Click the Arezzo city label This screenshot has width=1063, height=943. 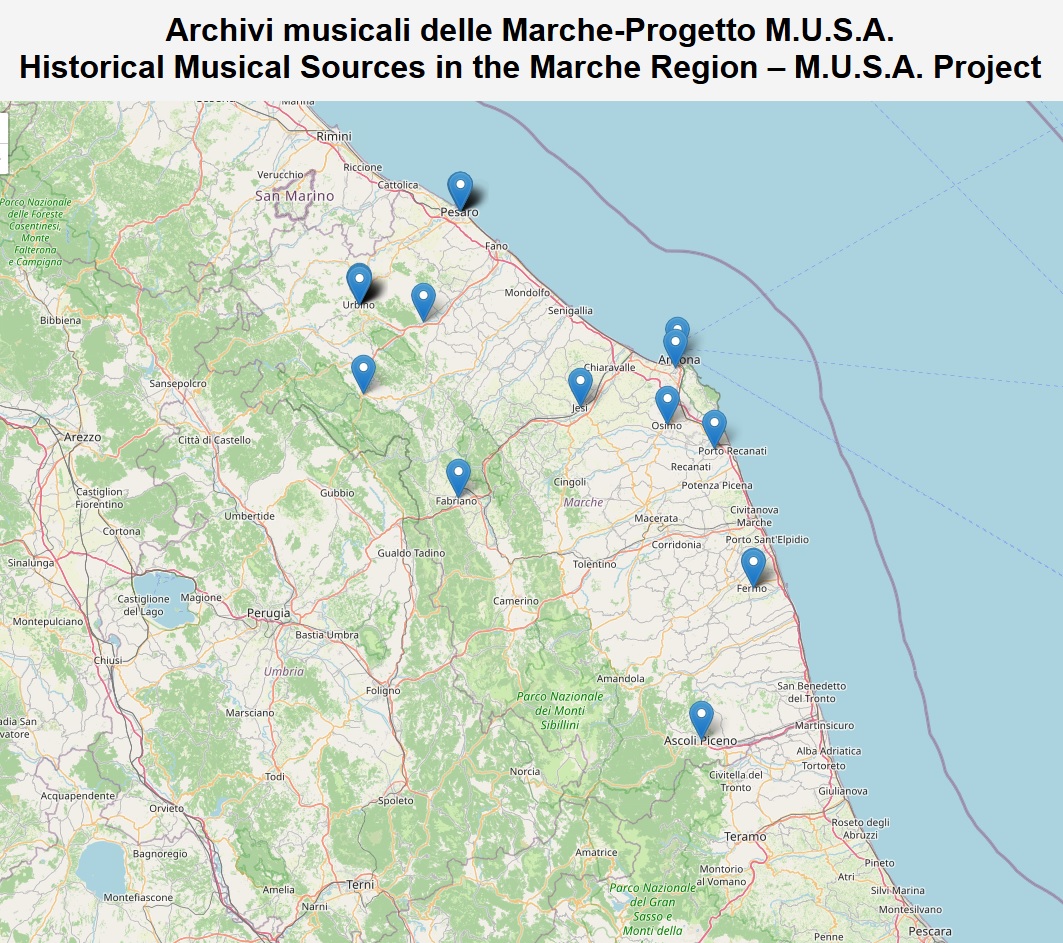pyautogui.click(x=83, y=437)
